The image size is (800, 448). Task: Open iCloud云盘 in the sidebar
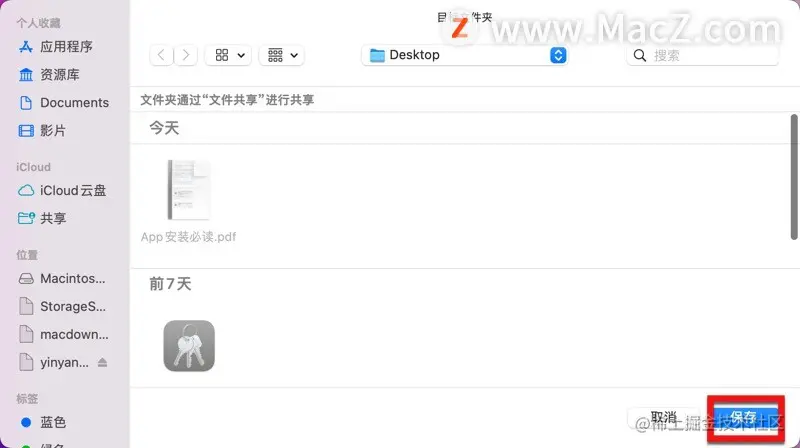pos(62,190)
